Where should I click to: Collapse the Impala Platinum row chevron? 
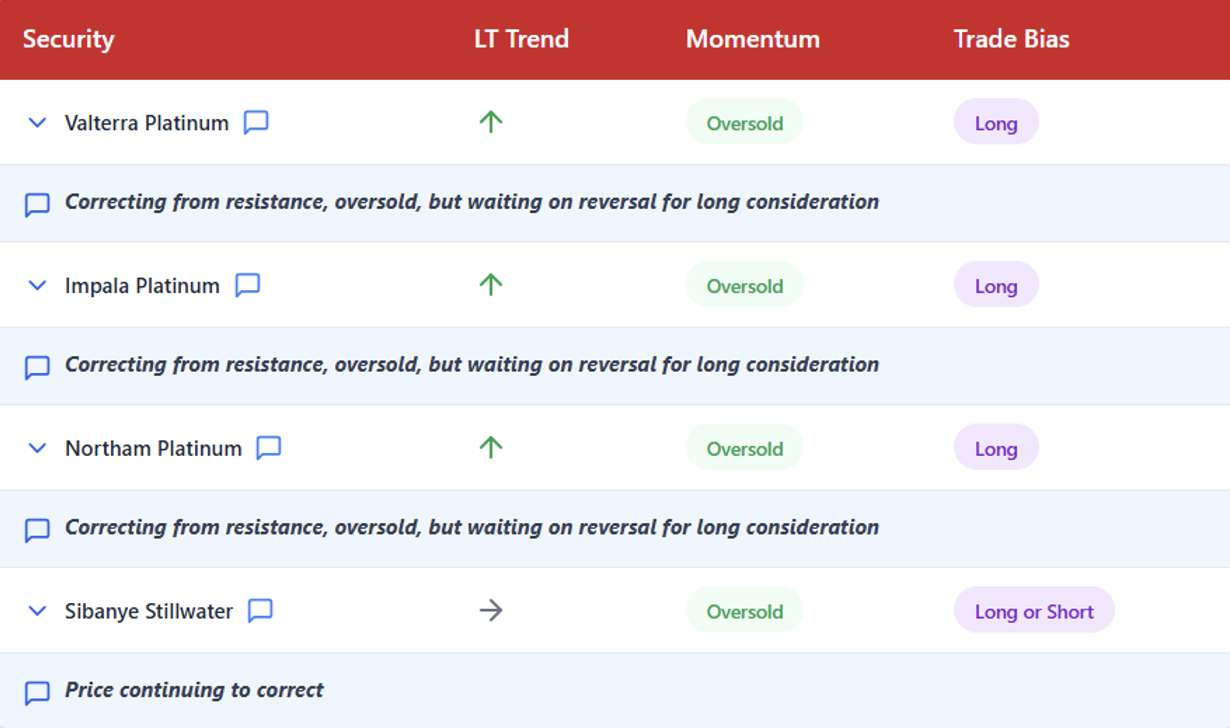coord(37,285)
